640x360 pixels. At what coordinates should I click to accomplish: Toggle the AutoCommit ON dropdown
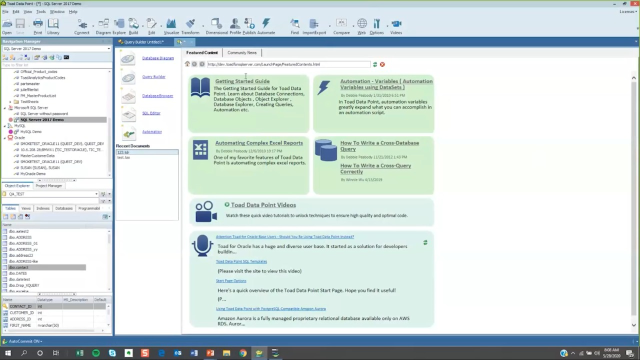coord(25,341)
